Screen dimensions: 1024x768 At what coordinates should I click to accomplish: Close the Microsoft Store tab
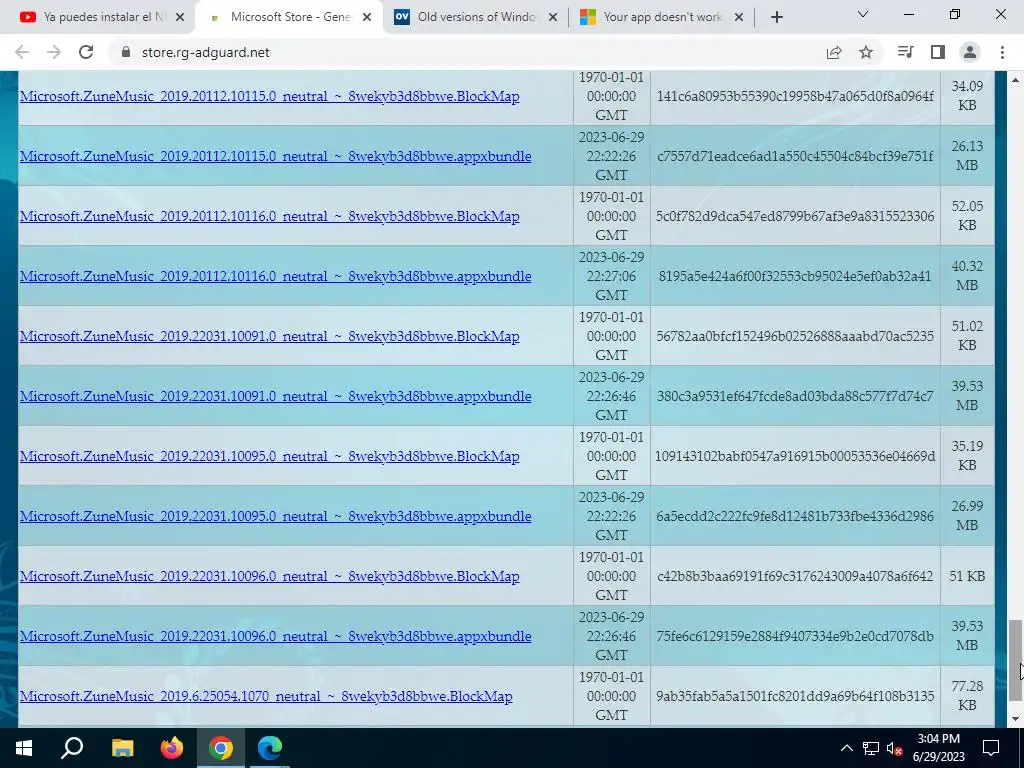pyautogui.click(x=367, y=18)
